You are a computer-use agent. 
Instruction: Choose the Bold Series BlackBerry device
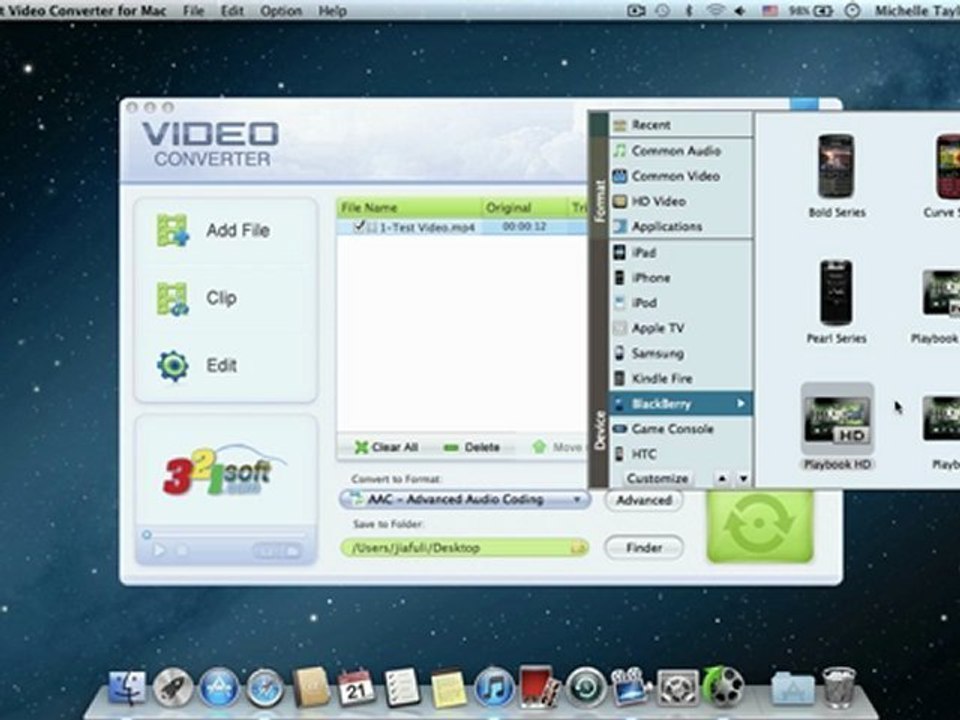pos(836,176)
